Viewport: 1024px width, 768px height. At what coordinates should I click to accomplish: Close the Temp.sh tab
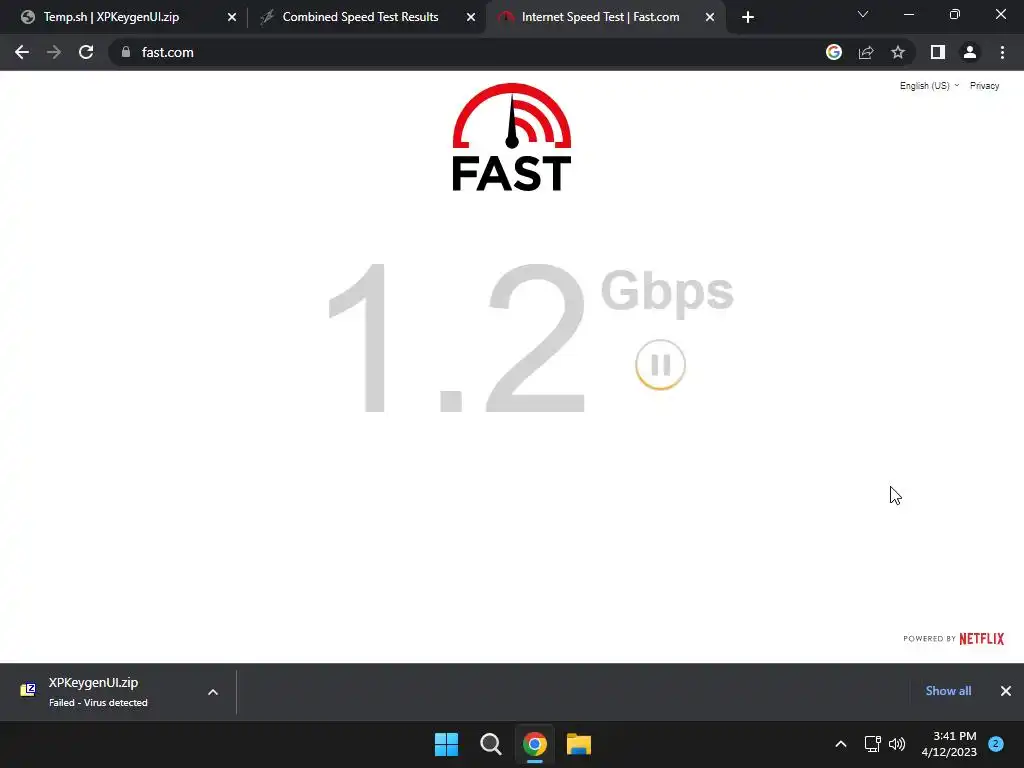pyautogui.click(x=232, y=18)
